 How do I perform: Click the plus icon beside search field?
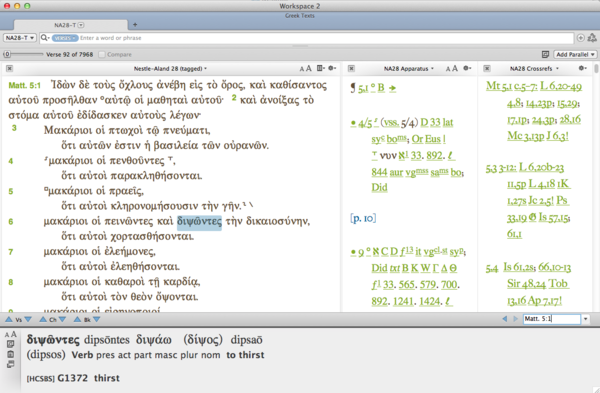(x=580, y=38)
